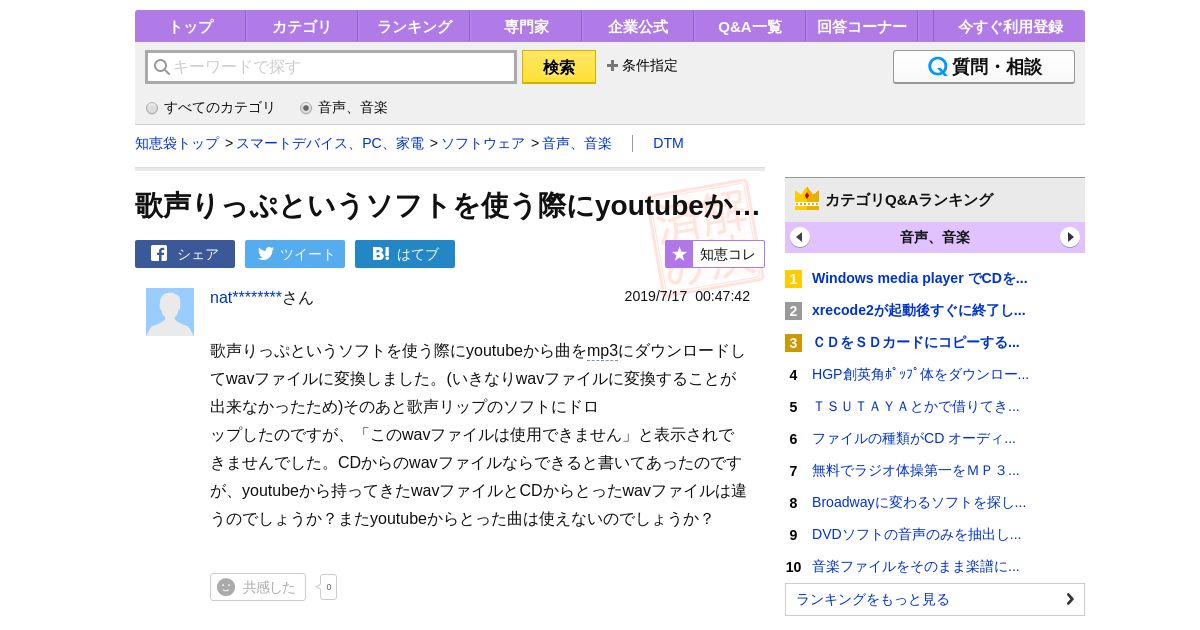Tweet the question via ツイート button

(x=295, y=254)
